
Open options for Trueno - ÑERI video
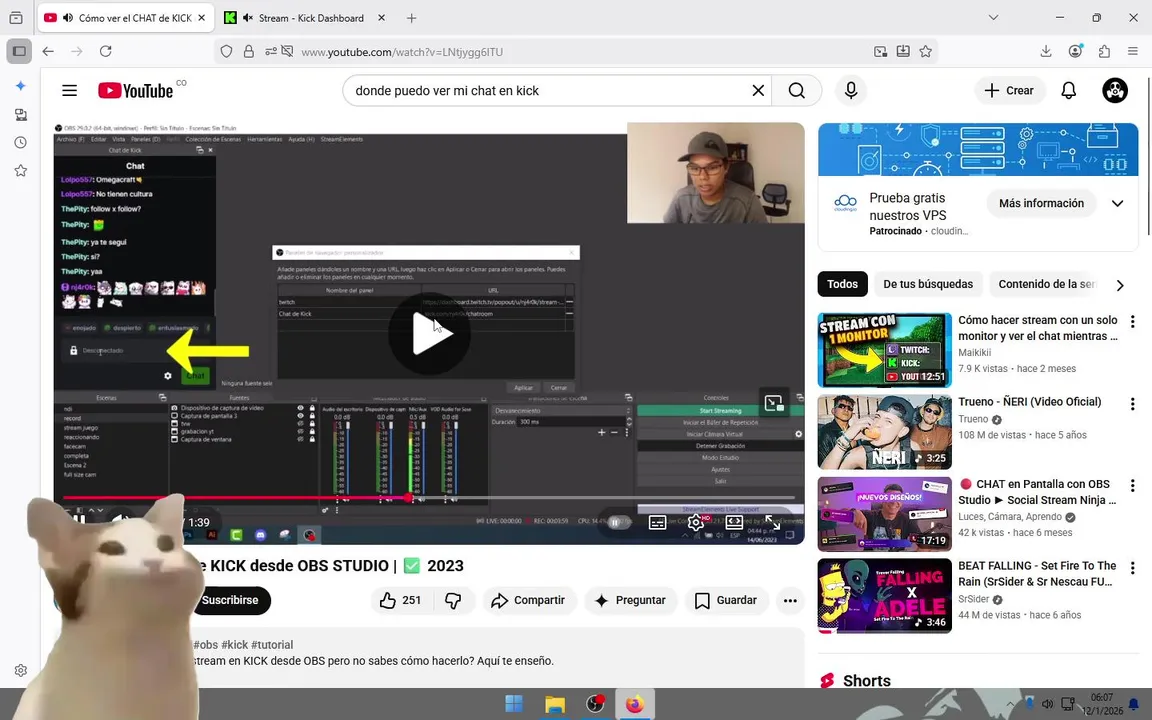(x=1132, y=403)
